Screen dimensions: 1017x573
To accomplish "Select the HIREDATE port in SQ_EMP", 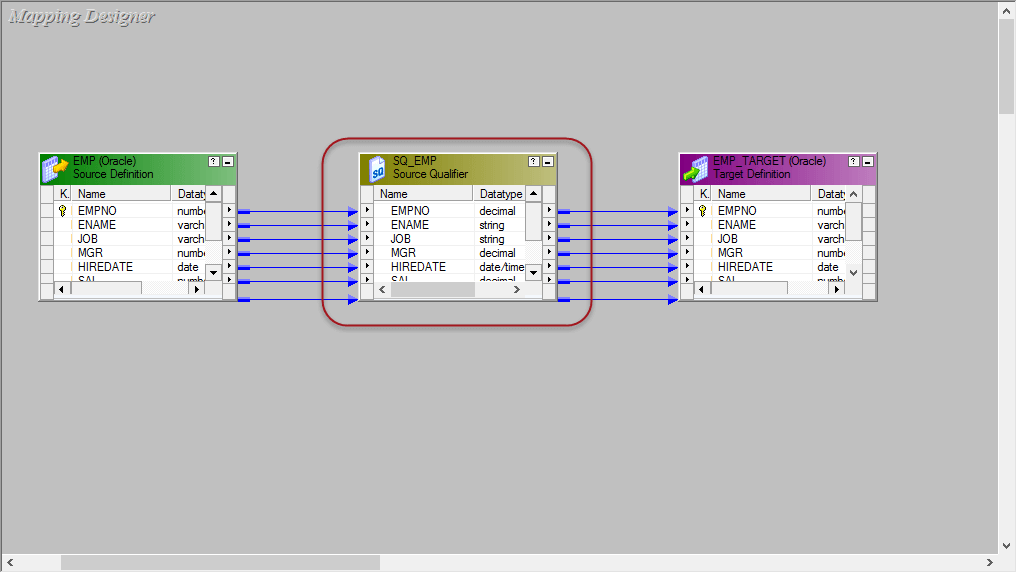I will pyautogui.click(x=418, y=267).
